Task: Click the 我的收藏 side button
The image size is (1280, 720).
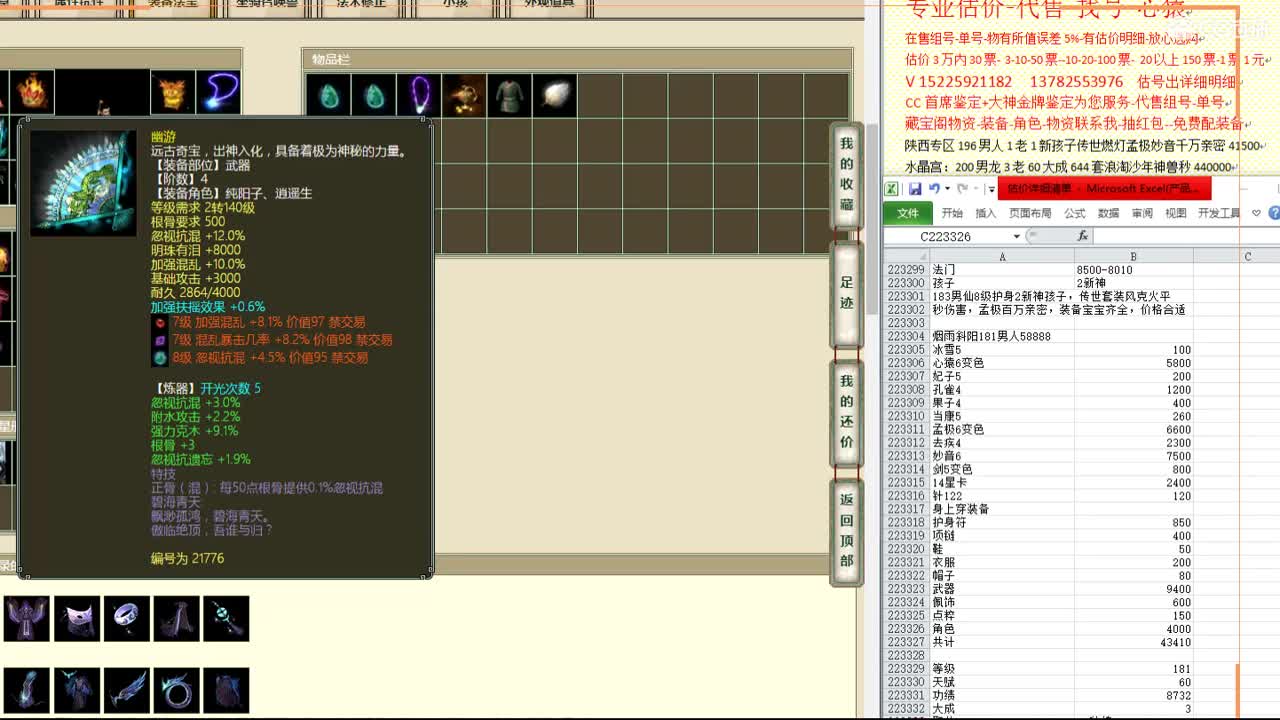Action: coord(846,176)
